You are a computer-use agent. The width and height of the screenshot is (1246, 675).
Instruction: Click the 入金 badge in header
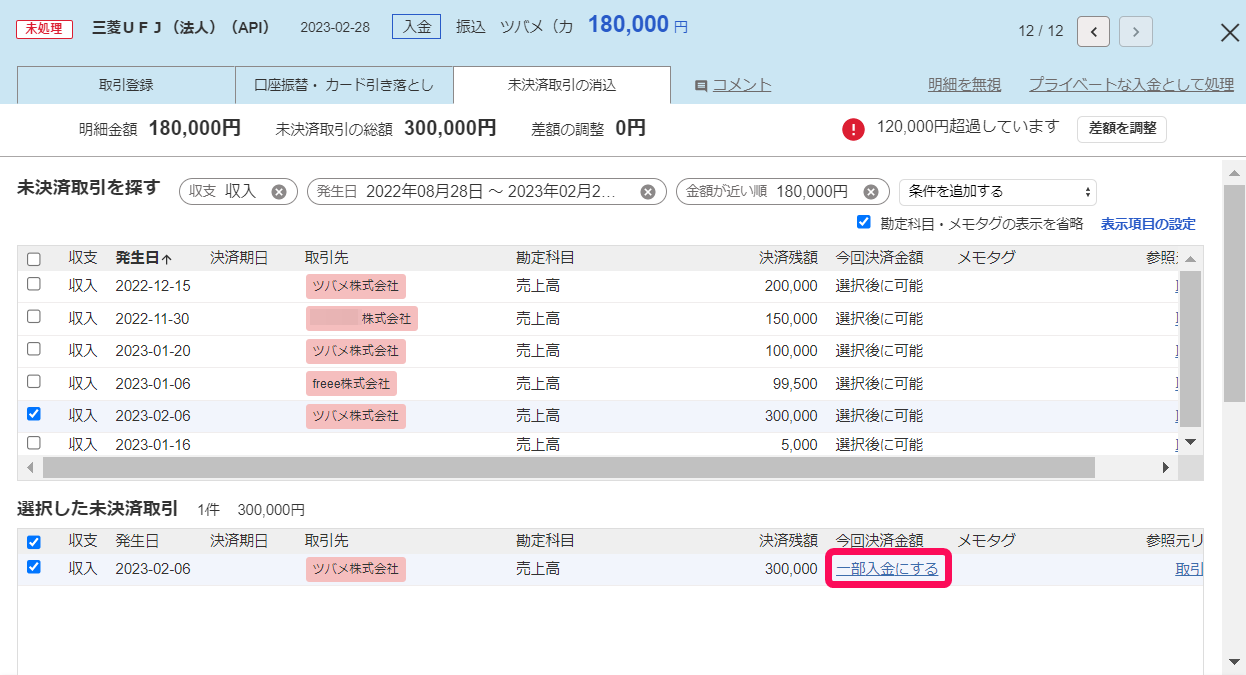tap(416, 27)
